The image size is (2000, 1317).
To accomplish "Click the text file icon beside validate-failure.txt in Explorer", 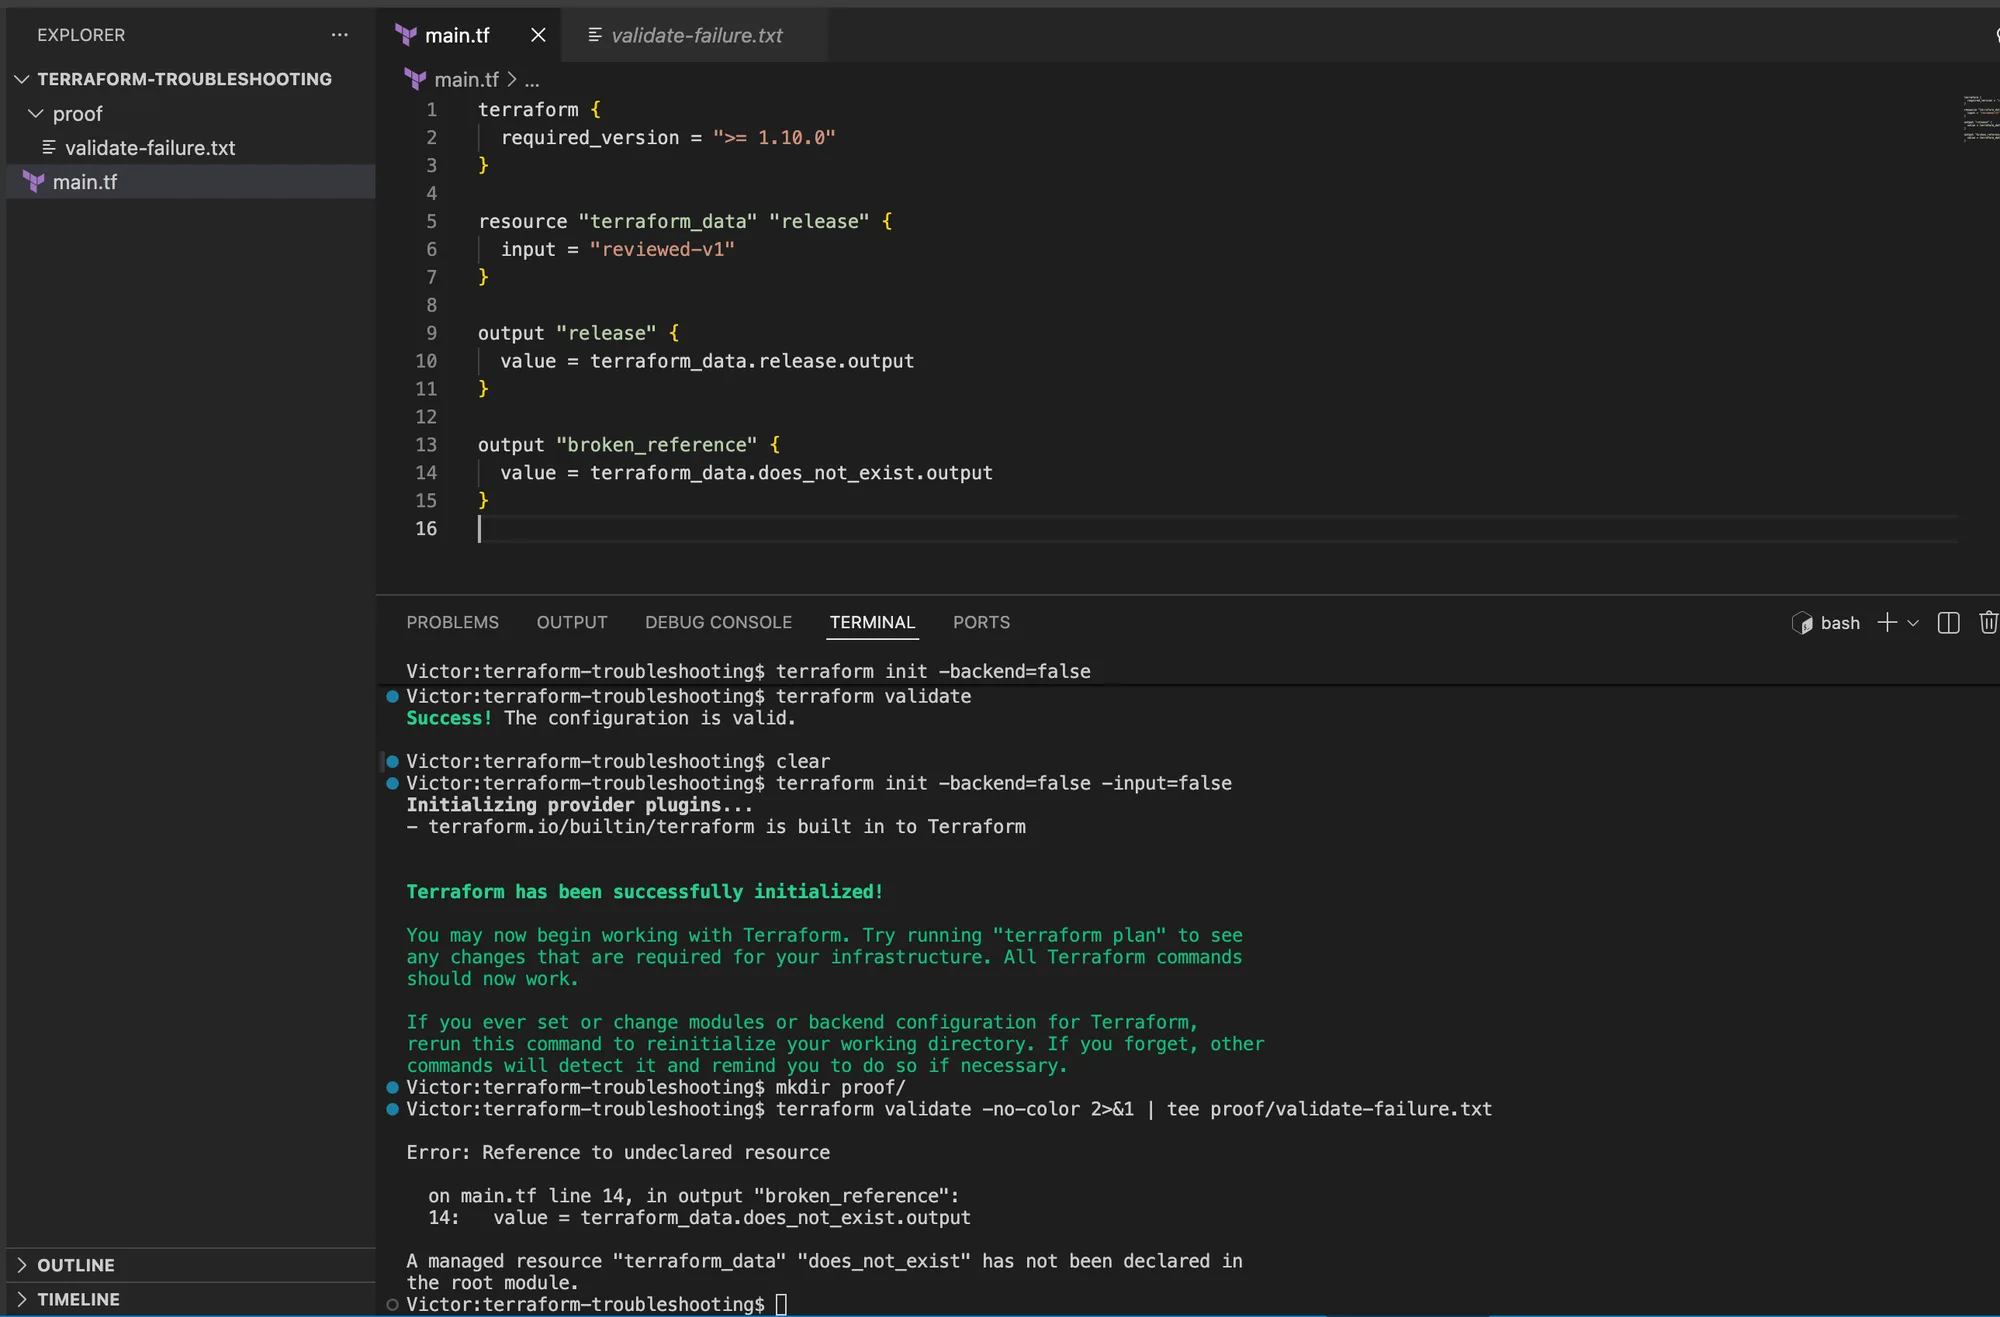I will pyautogui.click(x=48, y=148).
